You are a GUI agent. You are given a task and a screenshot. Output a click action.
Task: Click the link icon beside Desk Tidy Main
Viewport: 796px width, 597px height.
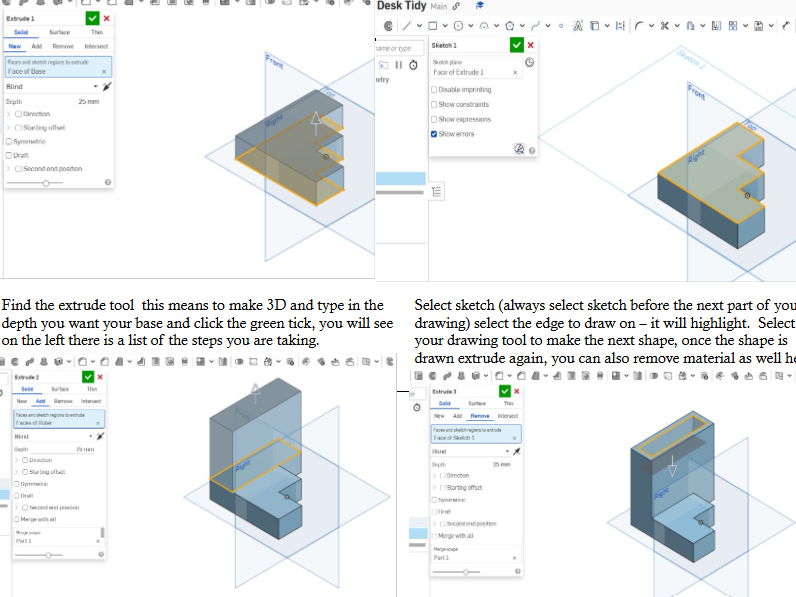coord(456,6)
